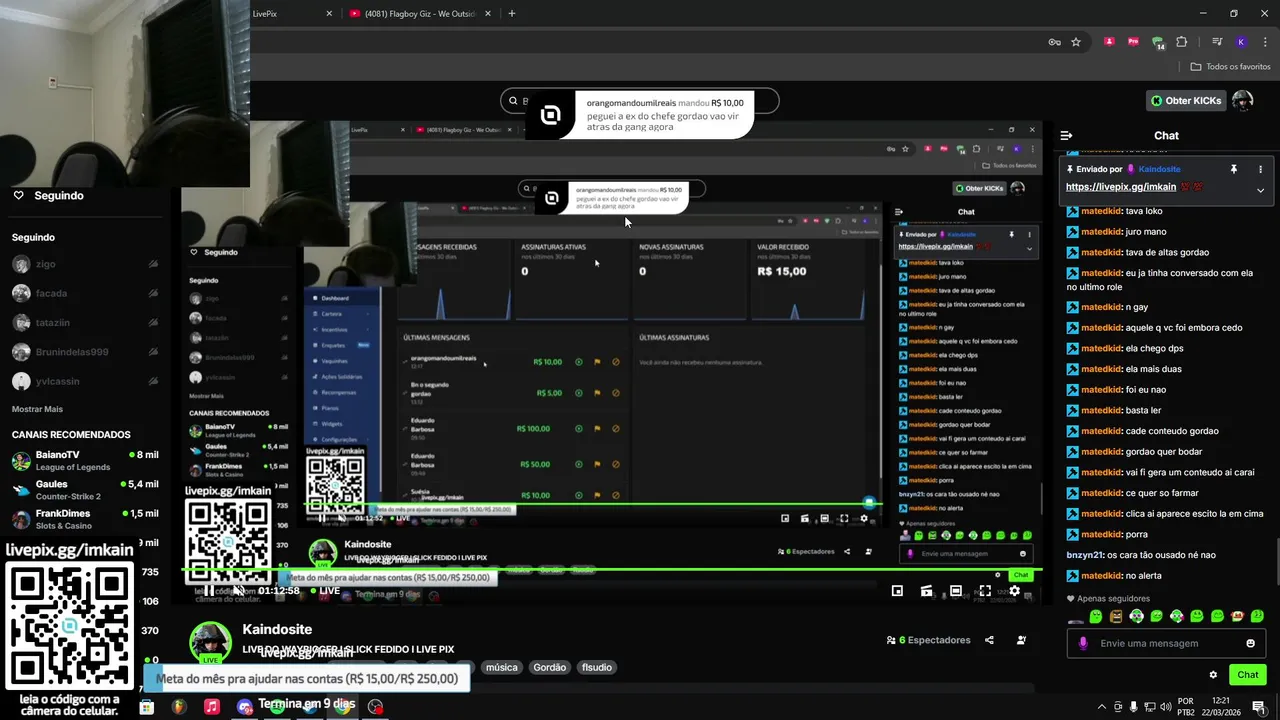Share the stream with the share icon
This screenshot has width=1280, height=720.
[x=989, y=640]
